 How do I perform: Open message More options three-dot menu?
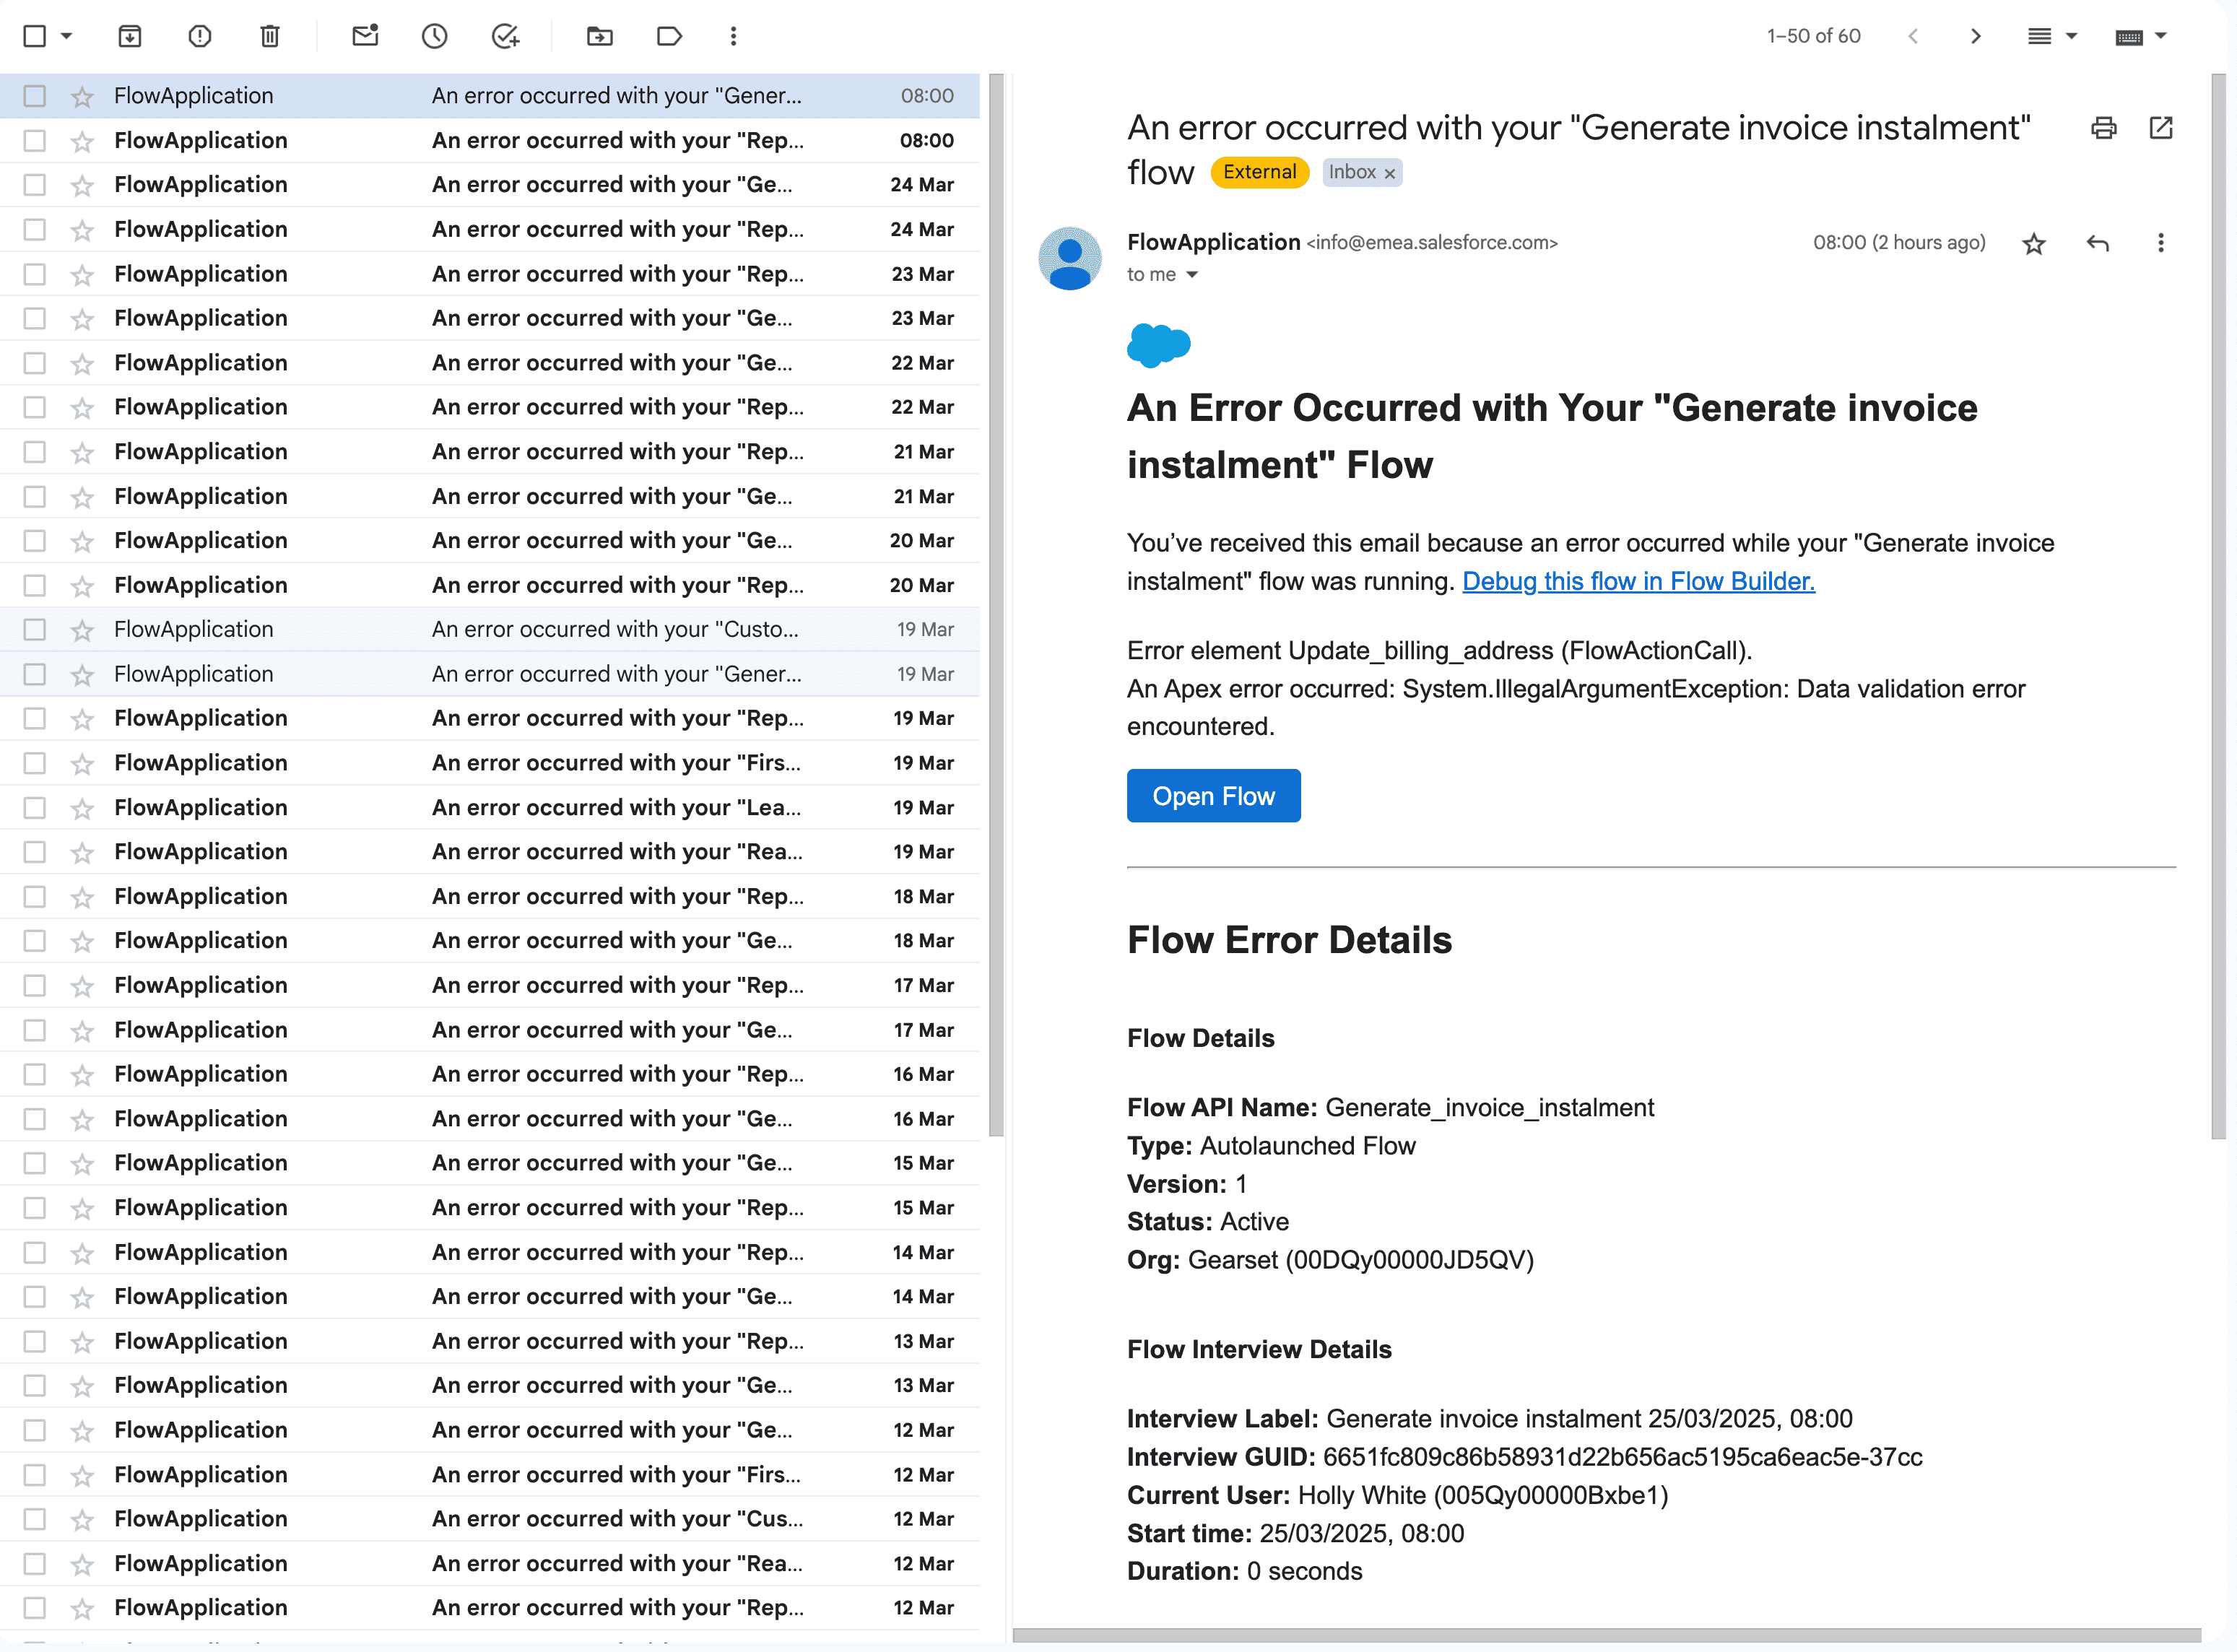(x=2160, y=243)
